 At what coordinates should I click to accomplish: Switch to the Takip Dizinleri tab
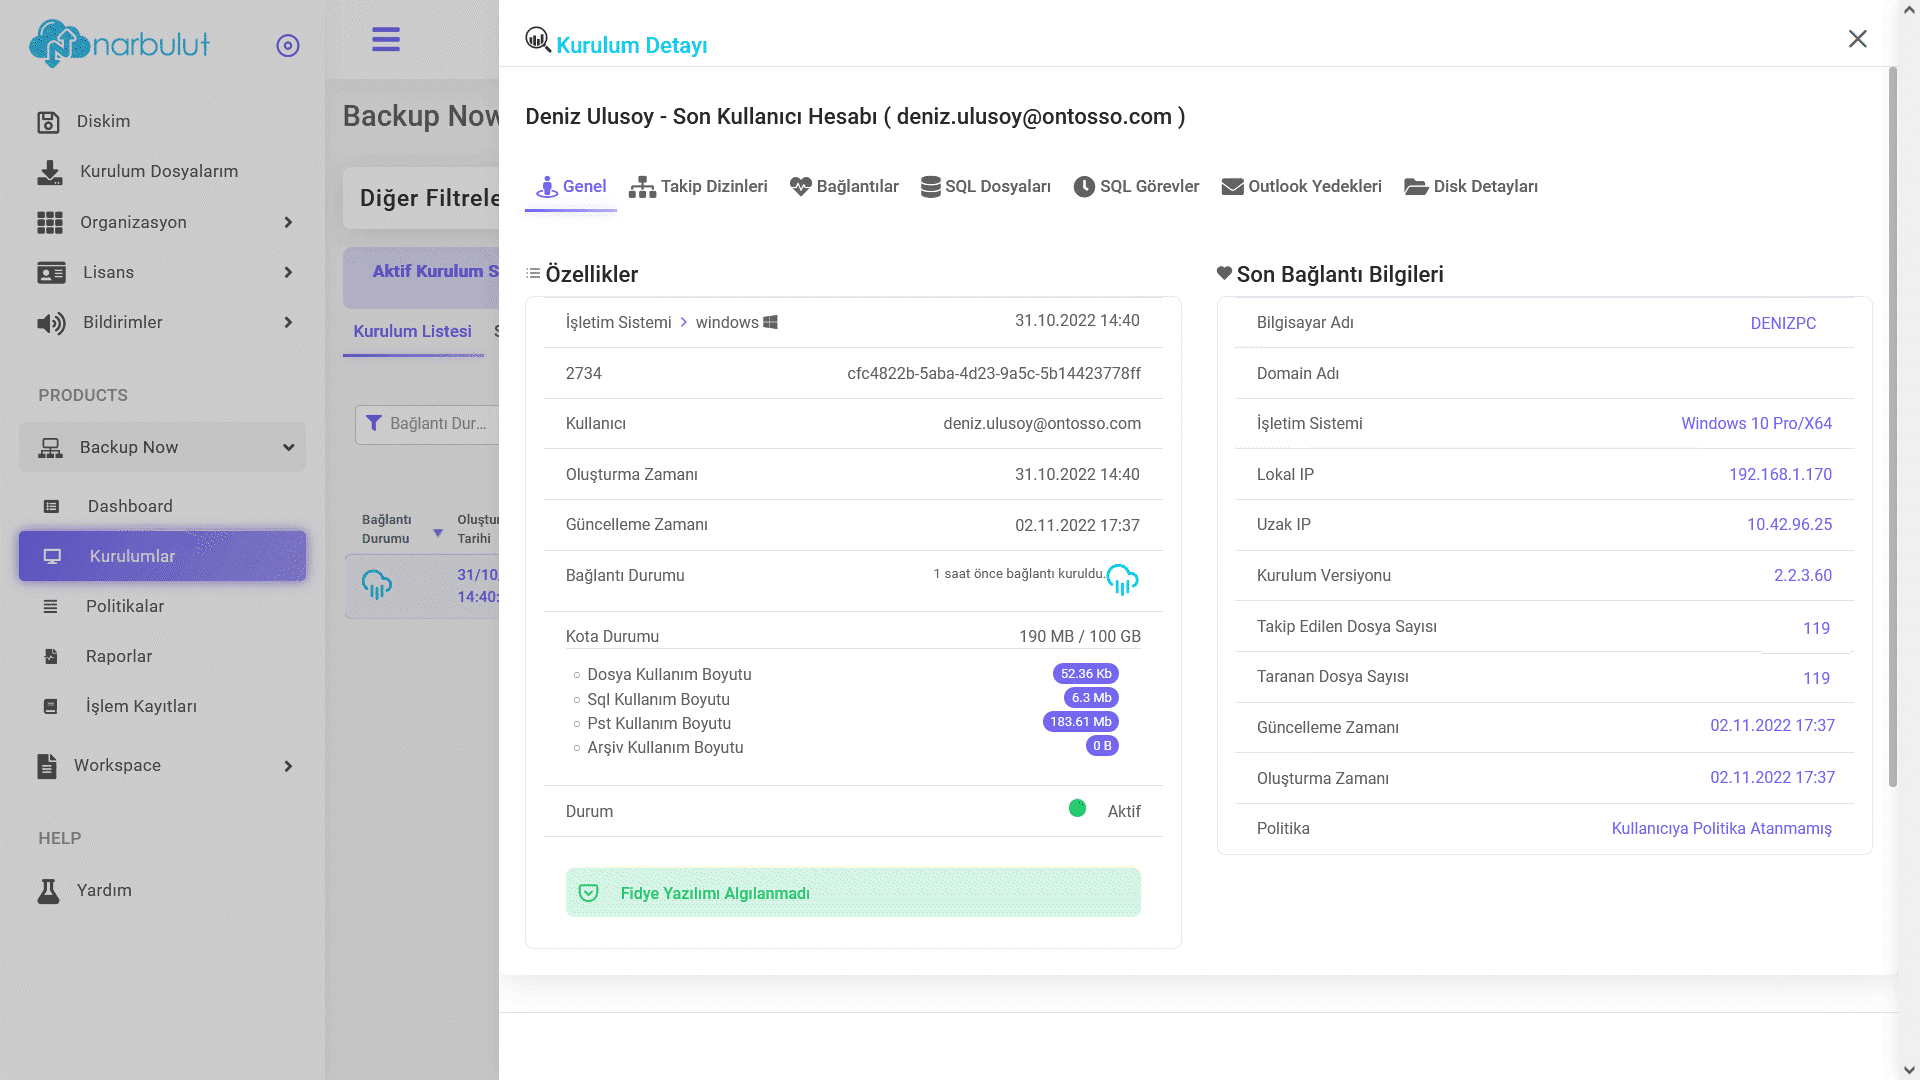pyautogui.click(x=698, y=187)
